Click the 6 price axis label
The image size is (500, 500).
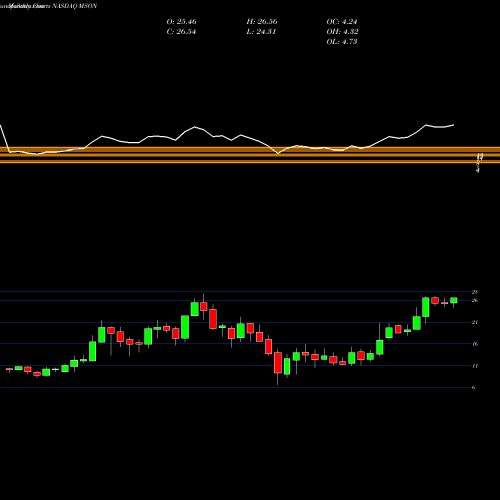tap(473, 388)
